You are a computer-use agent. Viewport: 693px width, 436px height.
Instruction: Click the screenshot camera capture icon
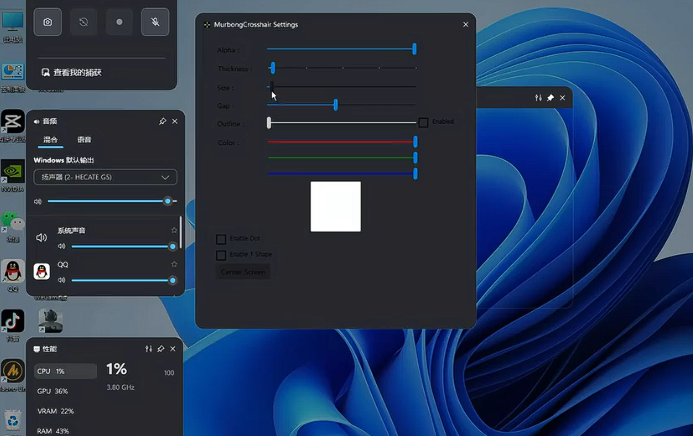pyautogui.click(x=48, y=22)
